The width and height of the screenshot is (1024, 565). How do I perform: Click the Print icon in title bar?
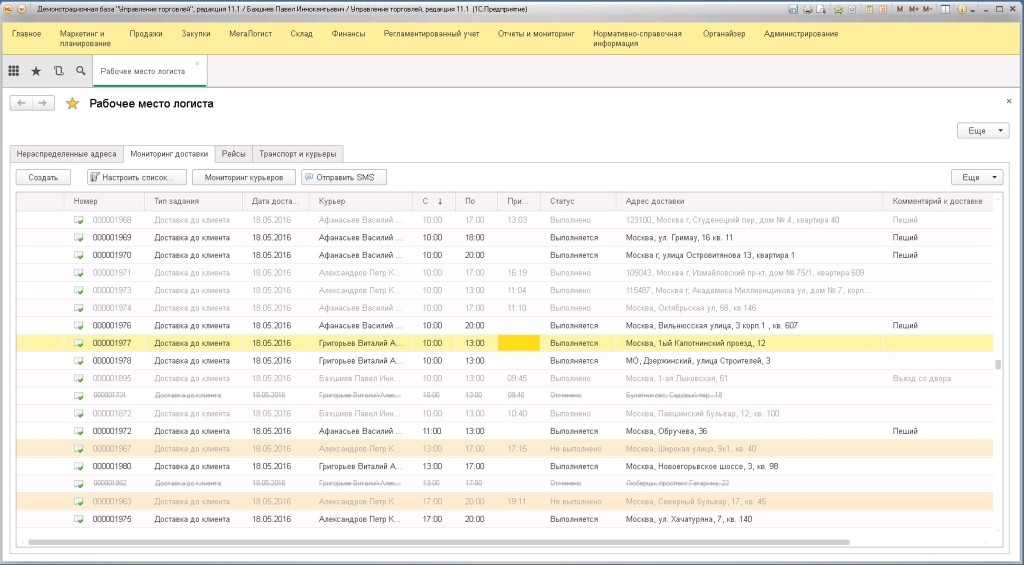808,9
